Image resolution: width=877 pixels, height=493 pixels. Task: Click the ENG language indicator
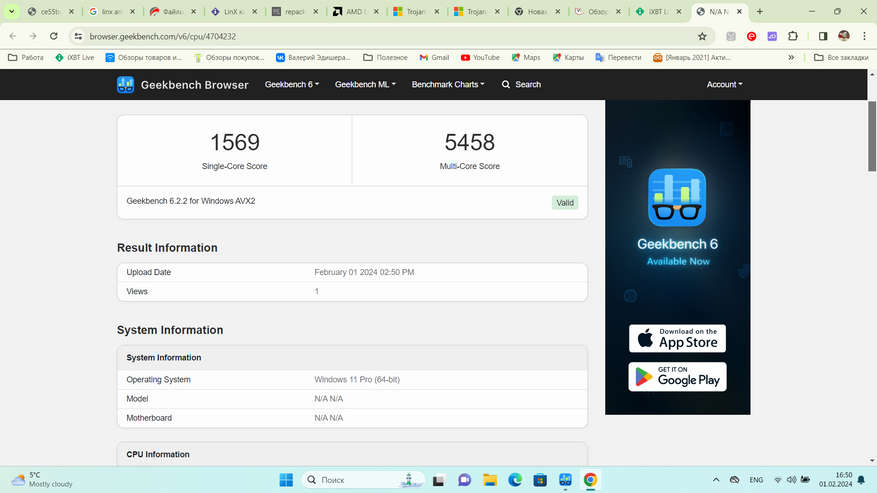point(756,480)
